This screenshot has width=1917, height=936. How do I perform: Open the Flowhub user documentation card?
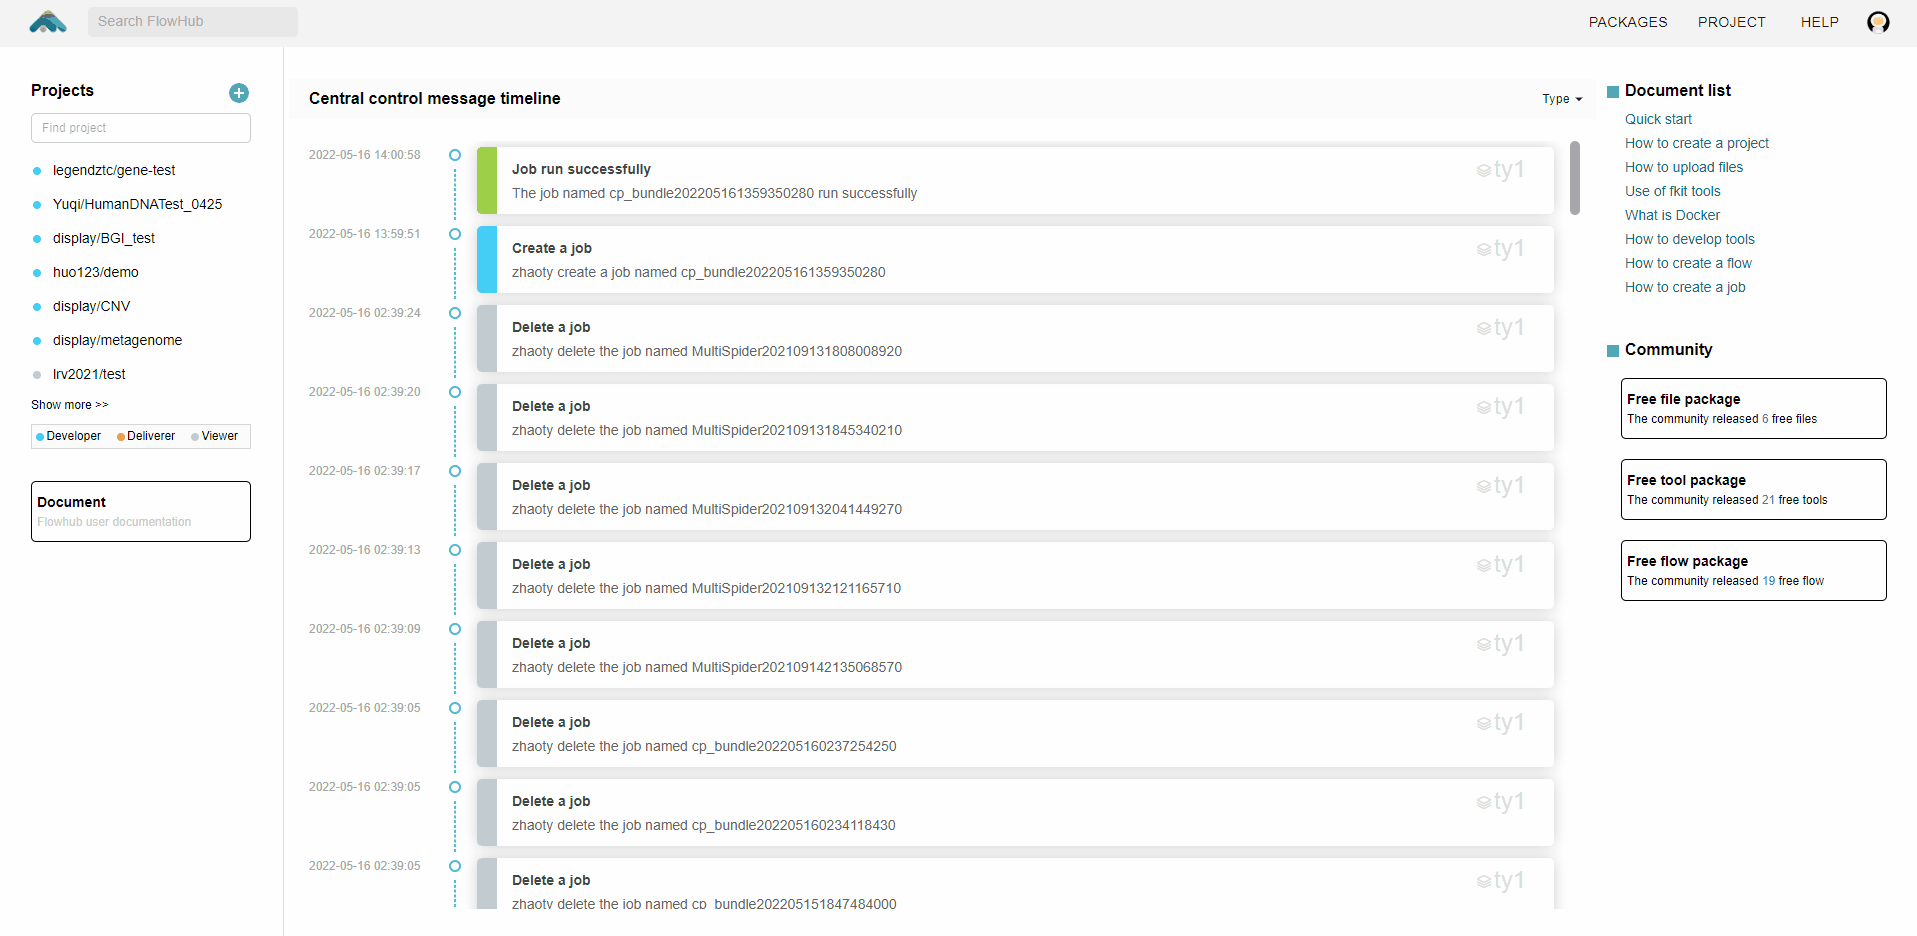coord(141,511)
